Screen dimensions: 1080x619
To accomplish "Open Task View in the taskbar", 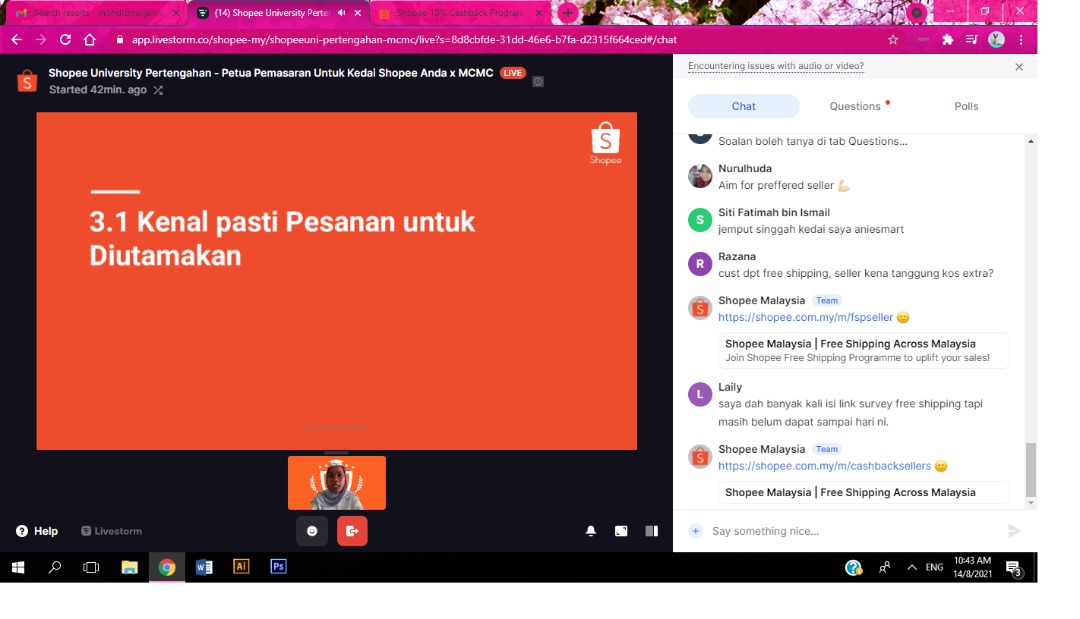I will [x=91, y=567].
